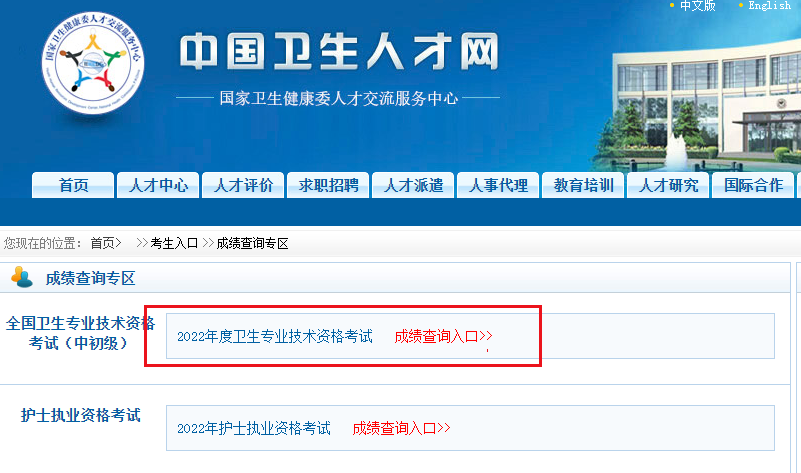Go to 国际合作 in the navigation
This screenshot has width=801, height=473.
point(753,185)
